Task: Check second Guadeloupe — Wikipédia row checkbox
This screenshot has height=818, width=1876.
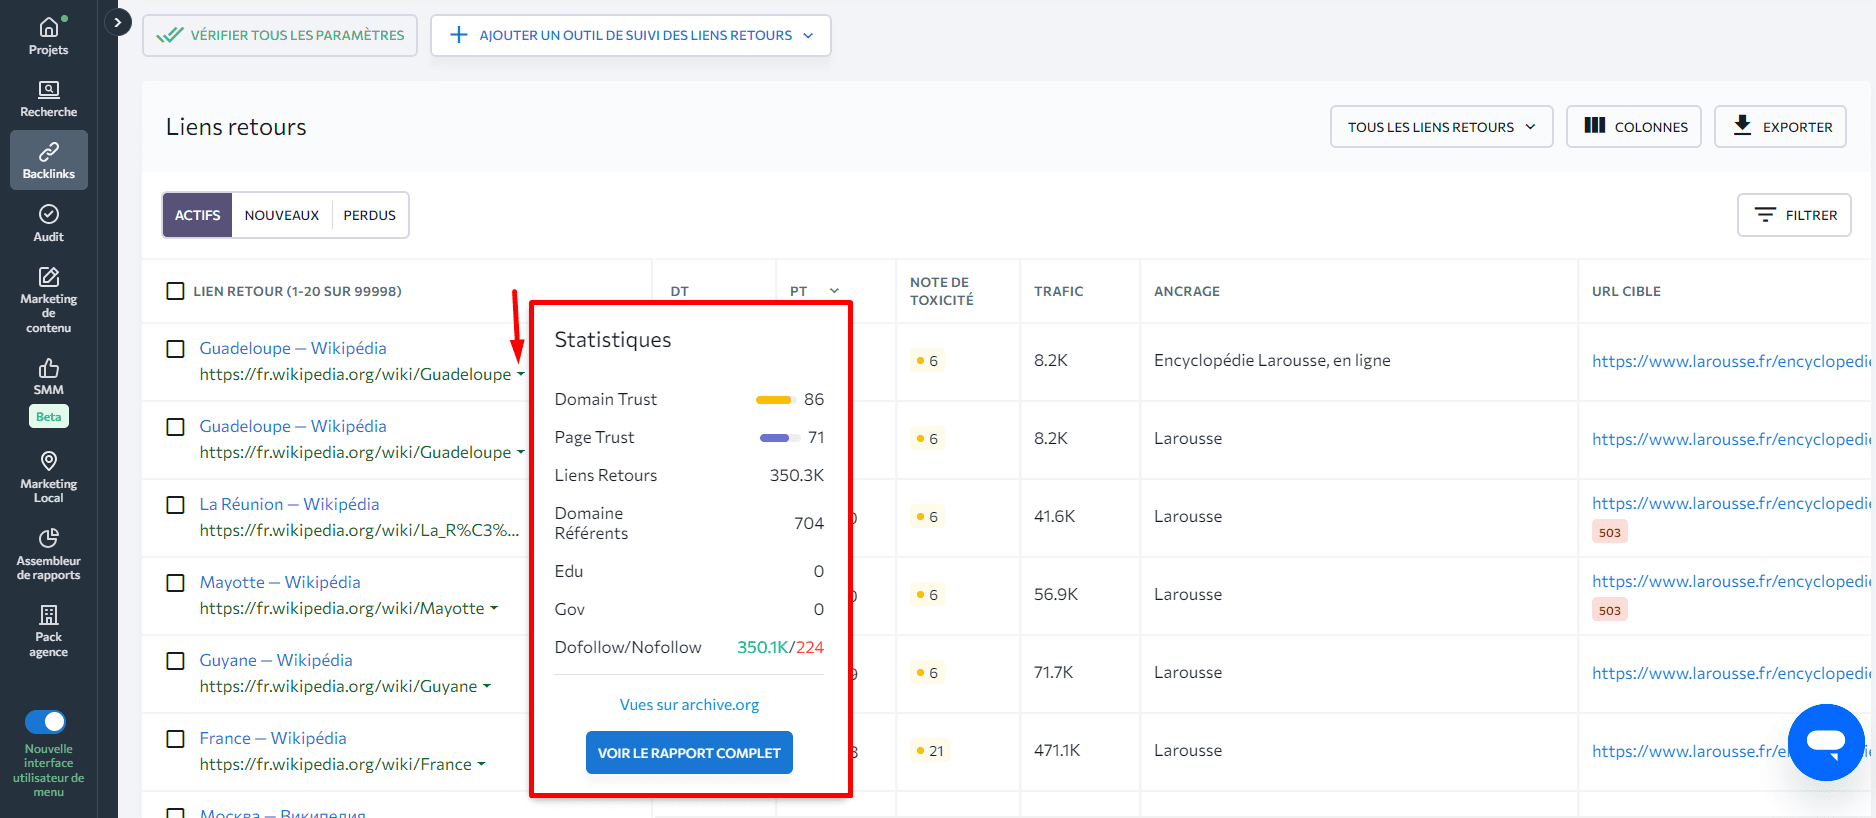Action: click(x=175, y=427)
